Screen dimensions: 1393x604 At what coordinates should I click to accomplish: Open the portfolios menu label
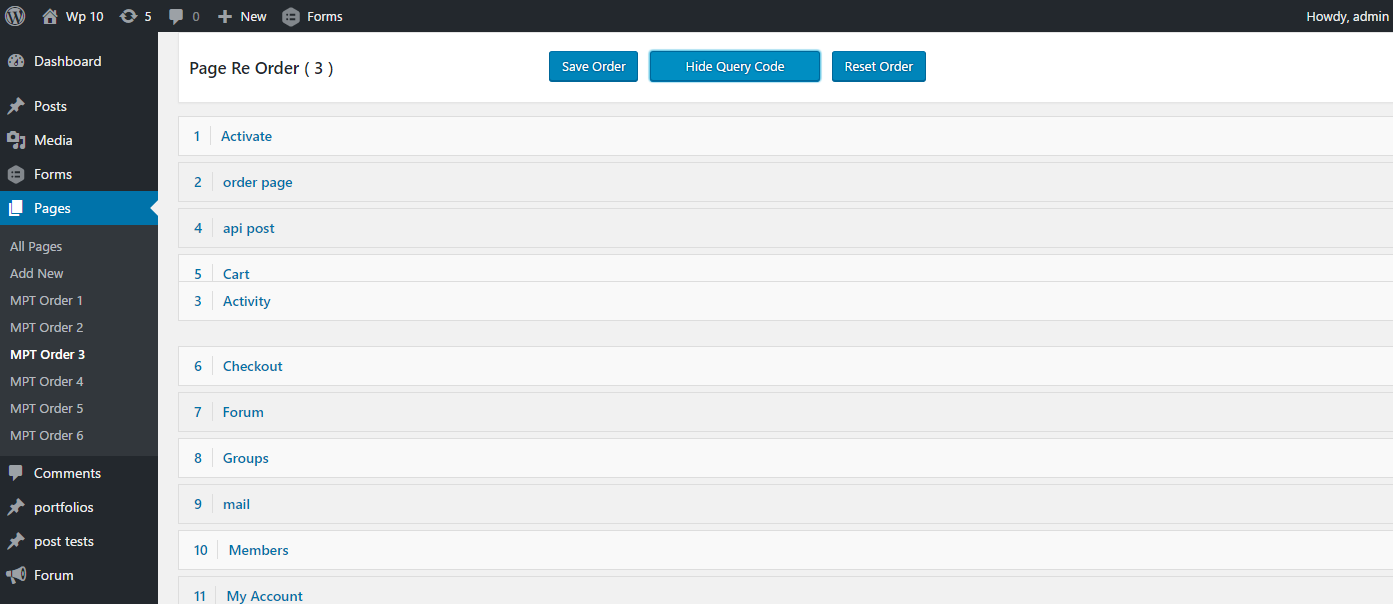click(63, 507)
